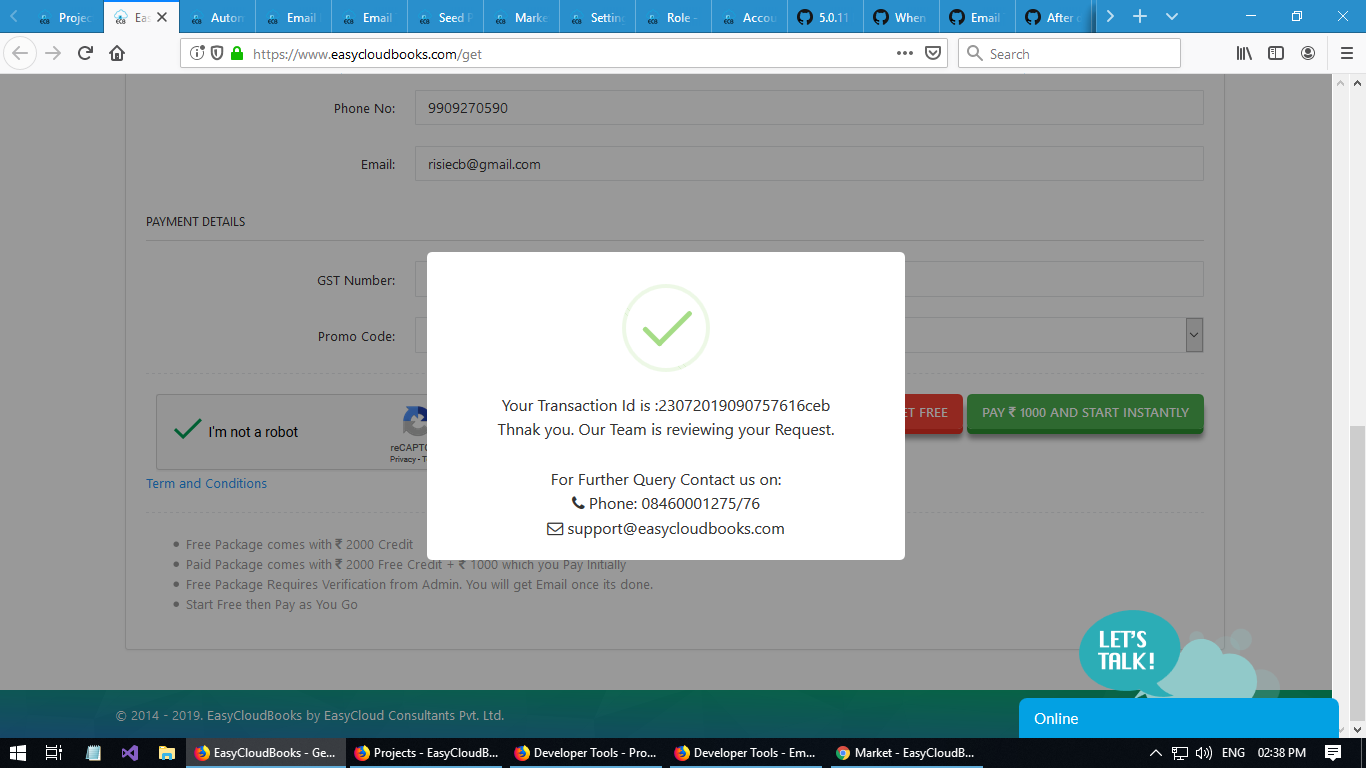Switch to the 5.0.11 GitHub tab
Image resolution: width=1366 pixels, height=768 pixels.
tap(826, 17)
